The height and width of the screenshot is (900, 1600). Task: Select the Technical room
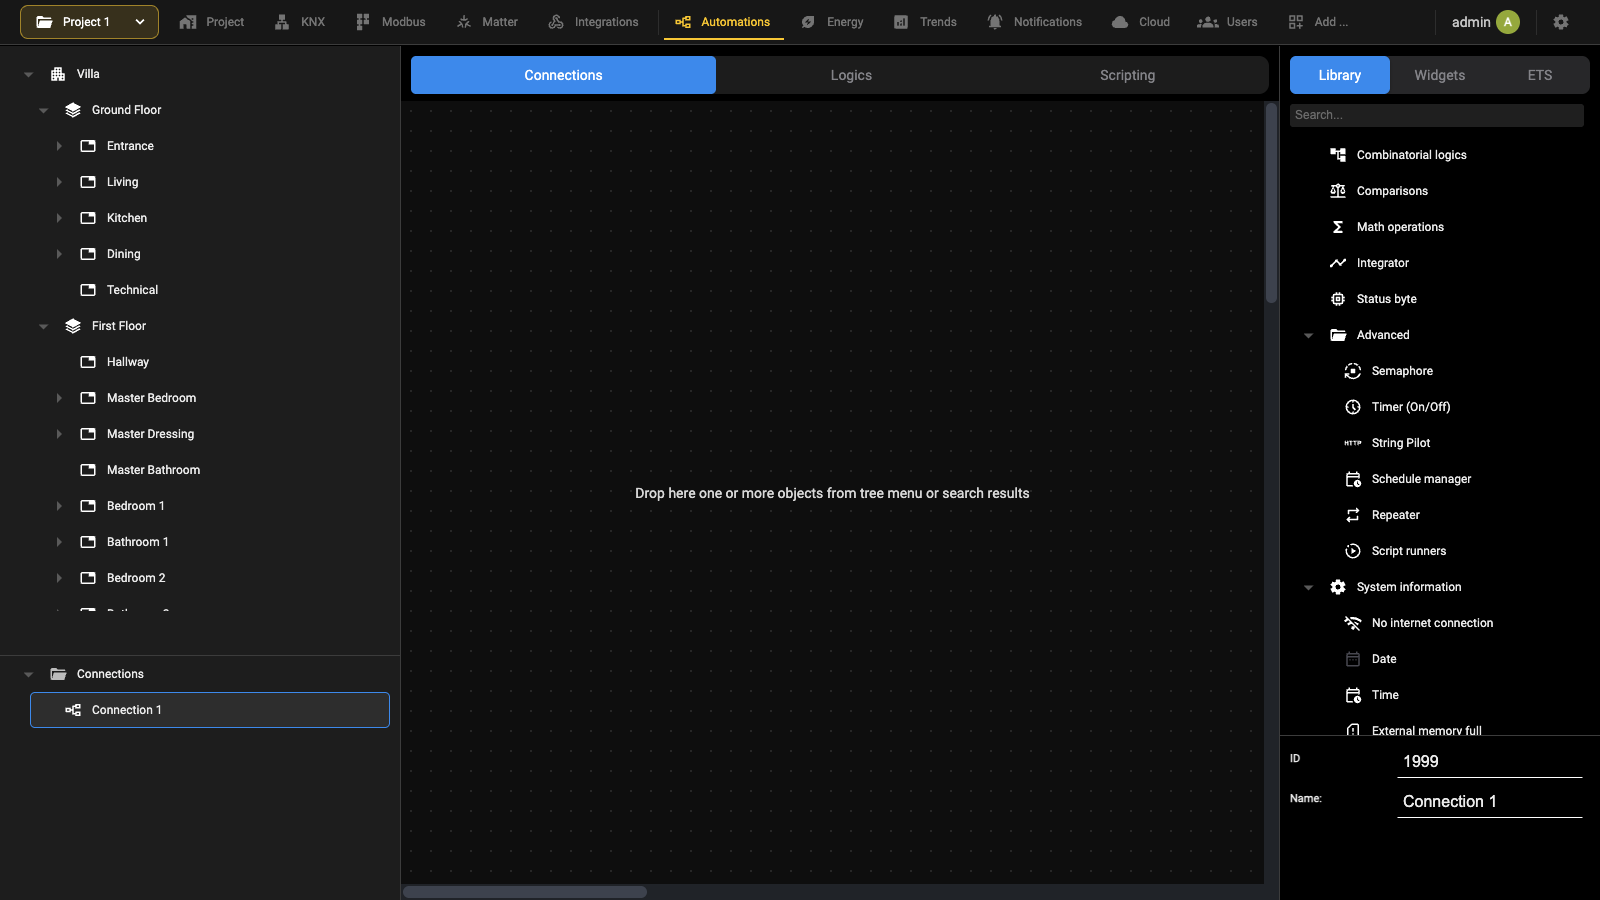(132, 290)
